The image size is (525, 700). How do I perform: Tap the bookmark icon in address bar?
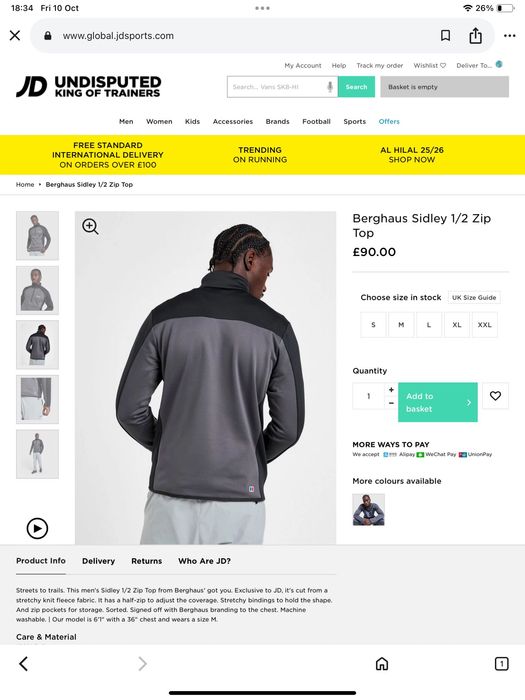click(x=445, y=36)
